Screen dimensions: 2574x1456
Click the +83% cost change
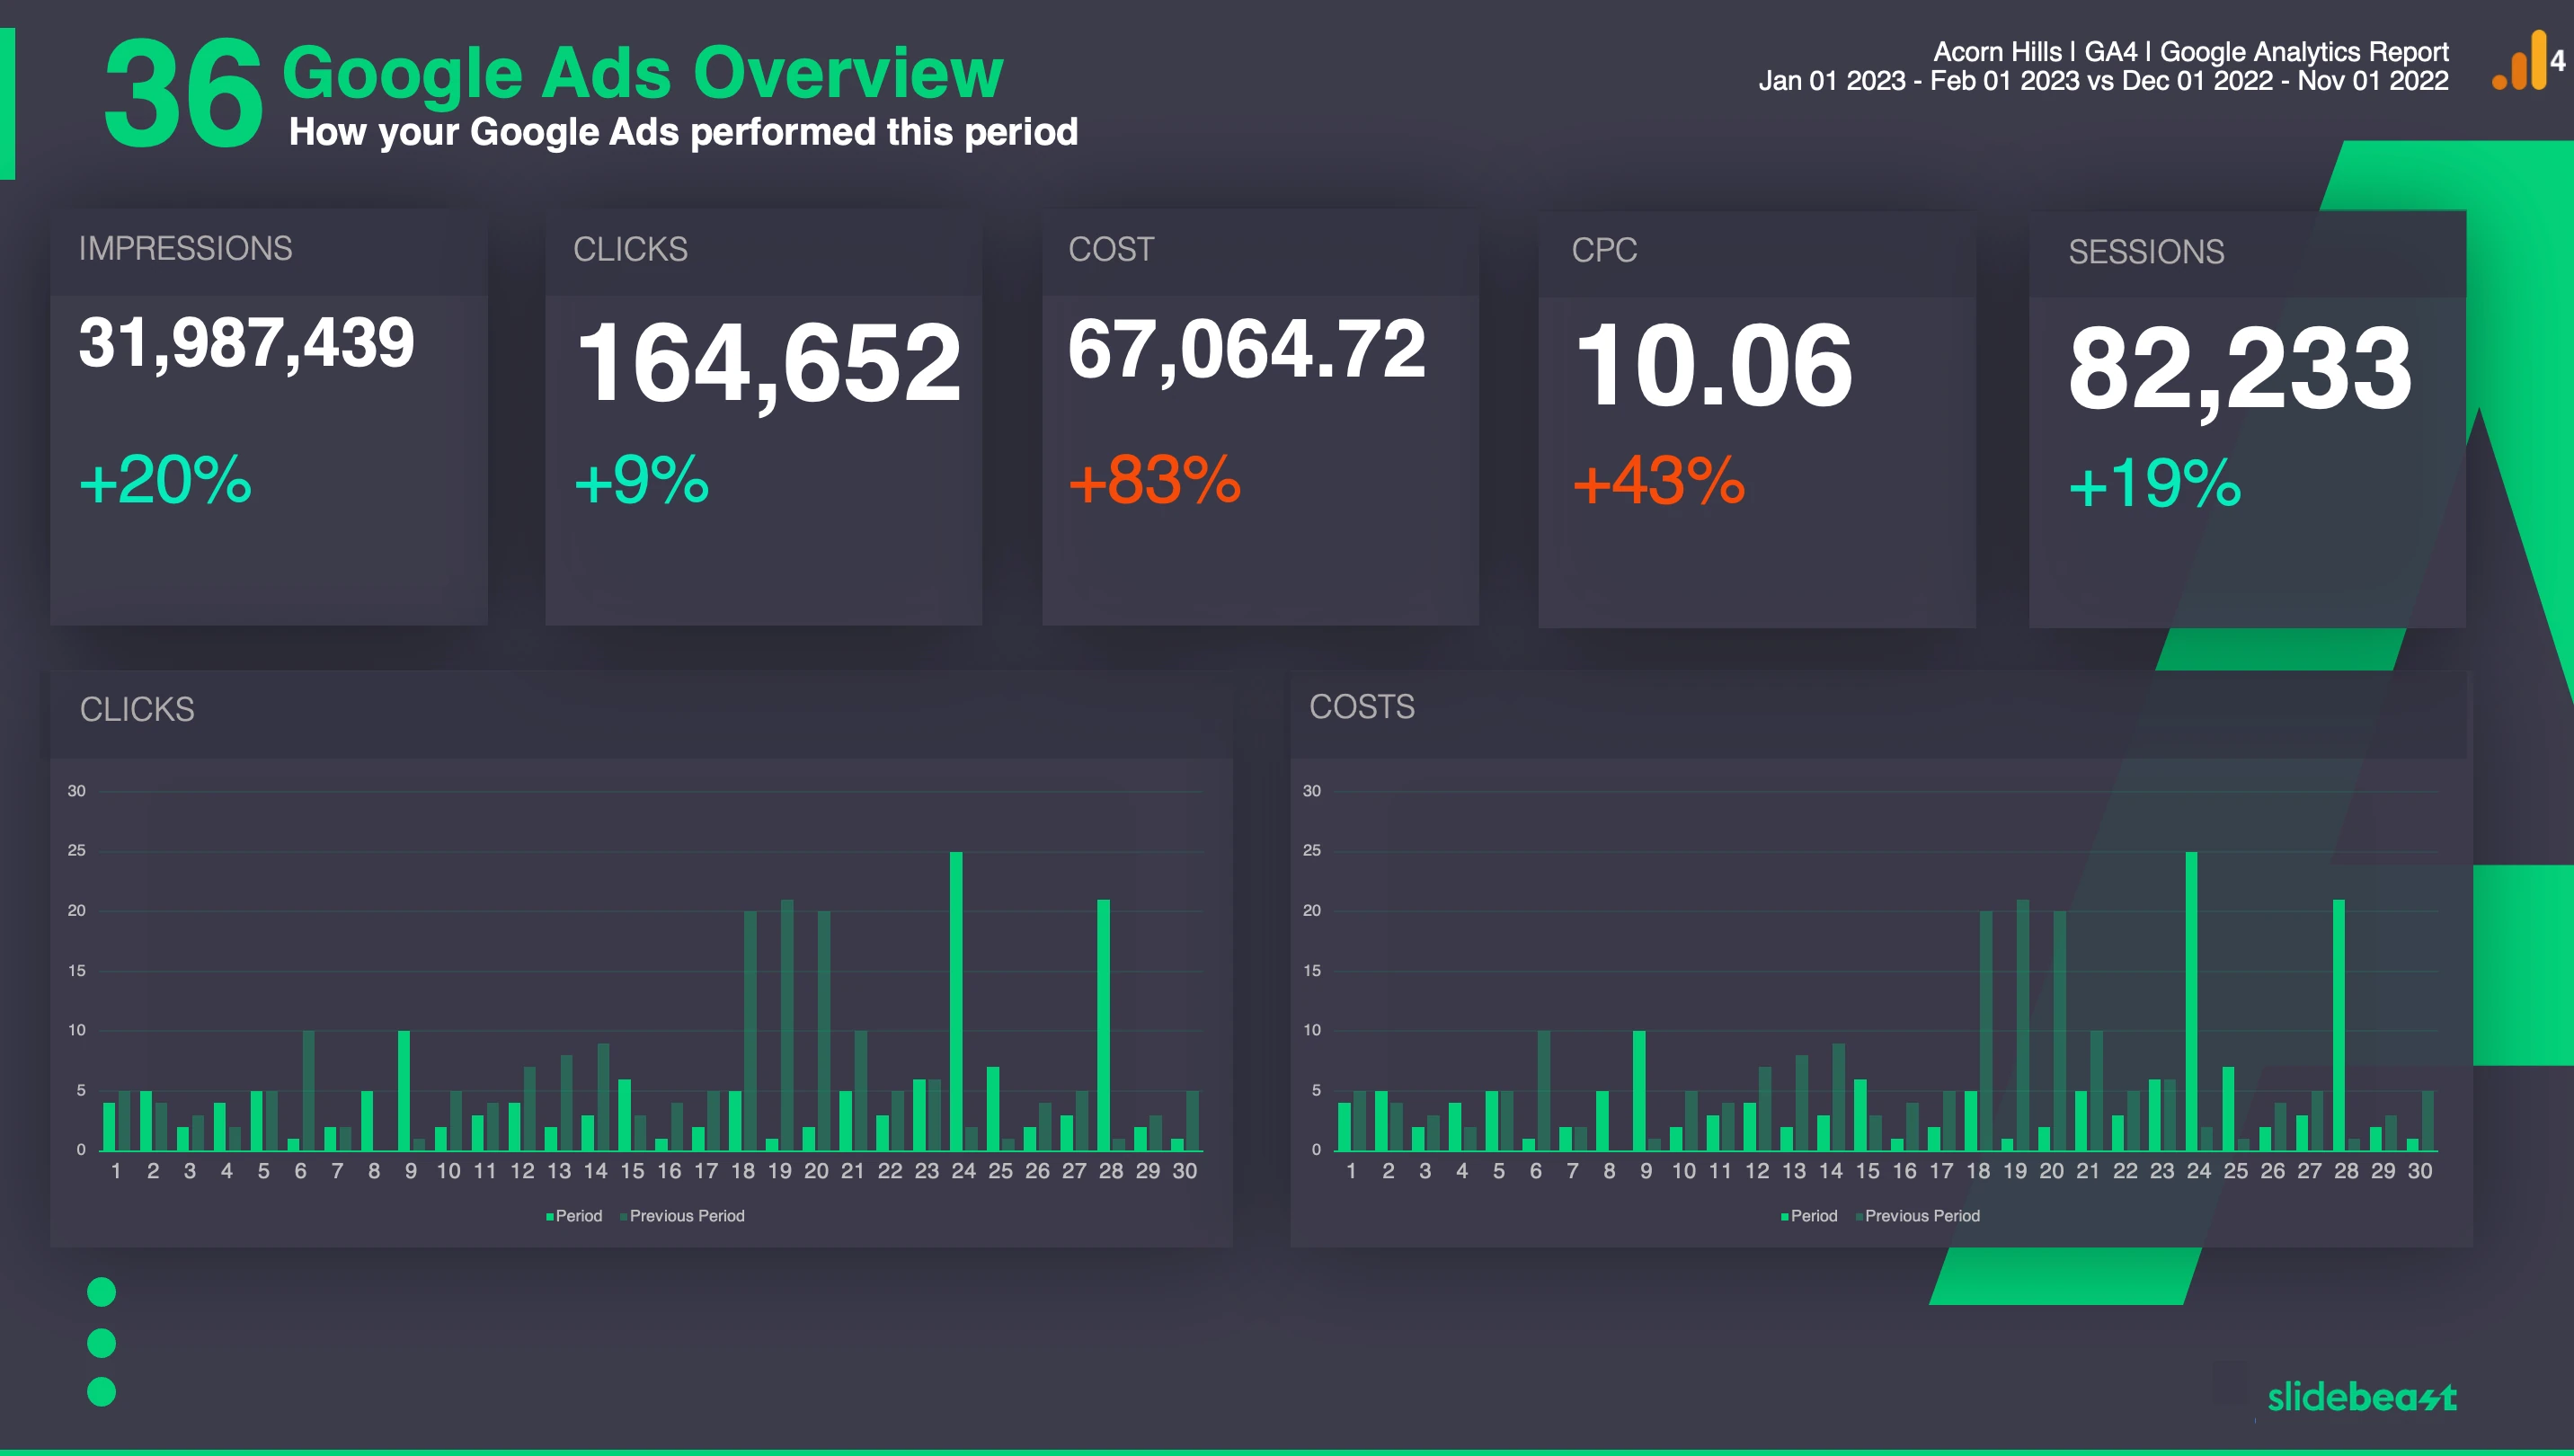[x=1154, y=480]
